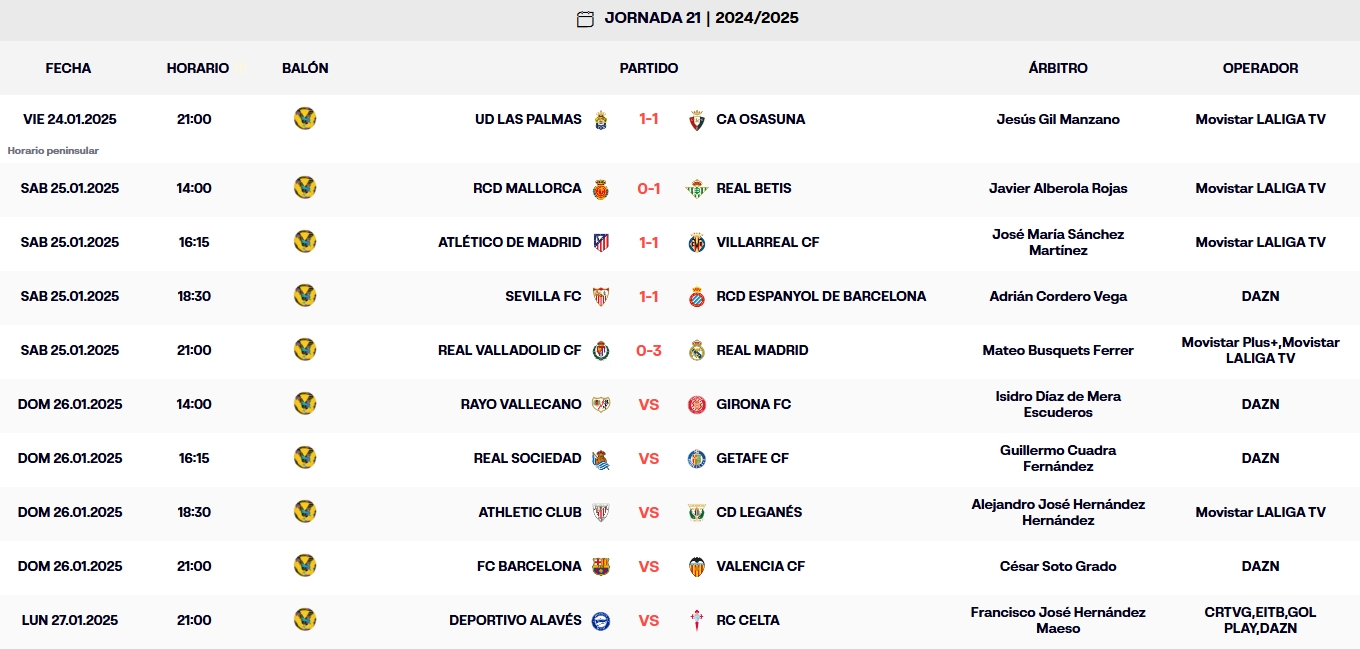
Task: Click the Real Madrid club crest
Action: click(x=696, y=350)
